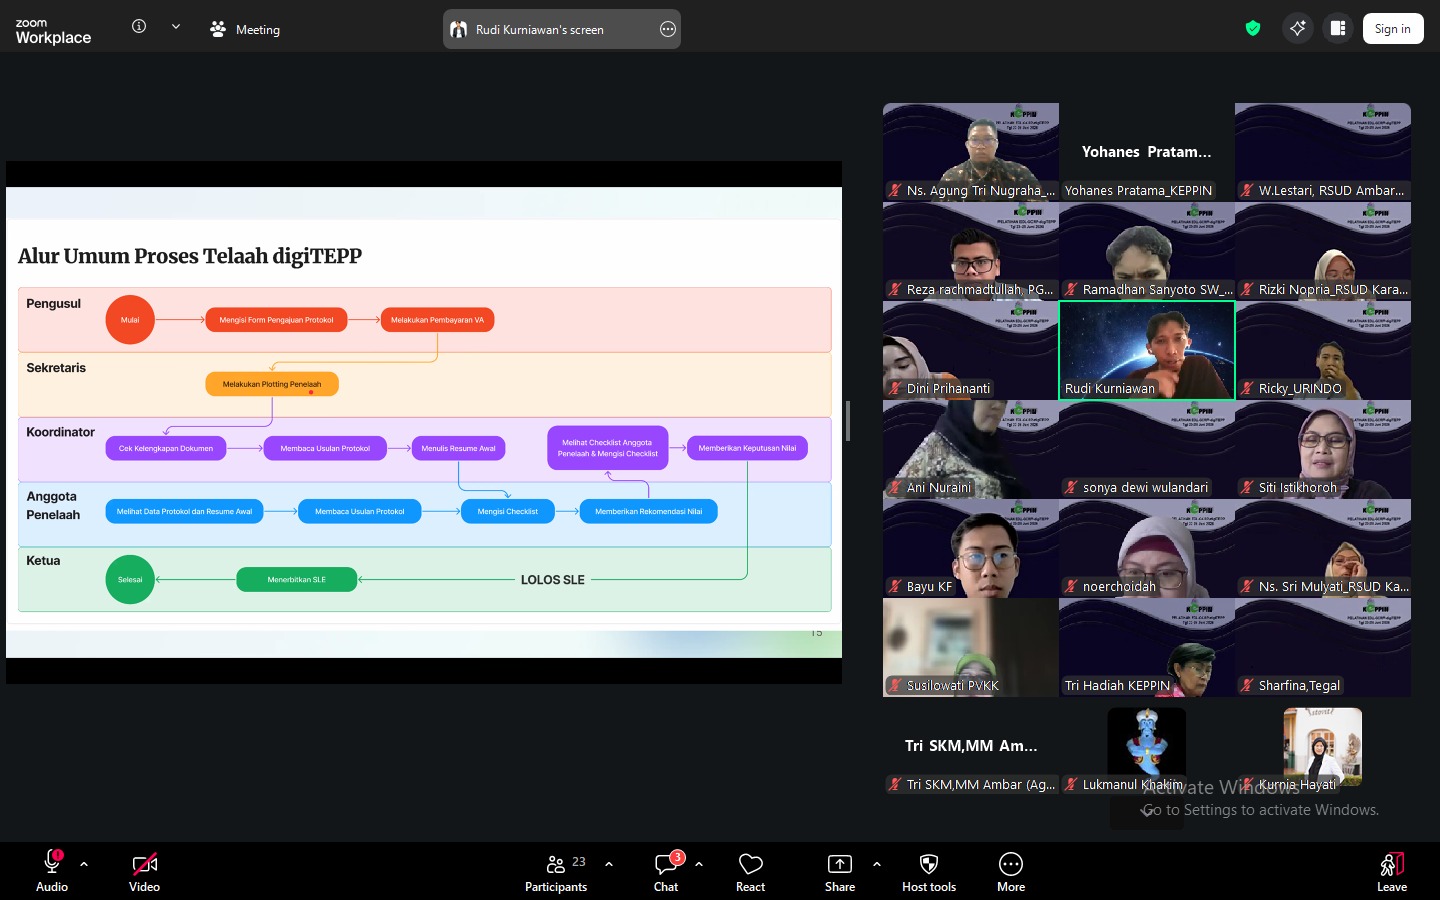
Task: Expand the audio options caret
Action: [x=84, y=864]
